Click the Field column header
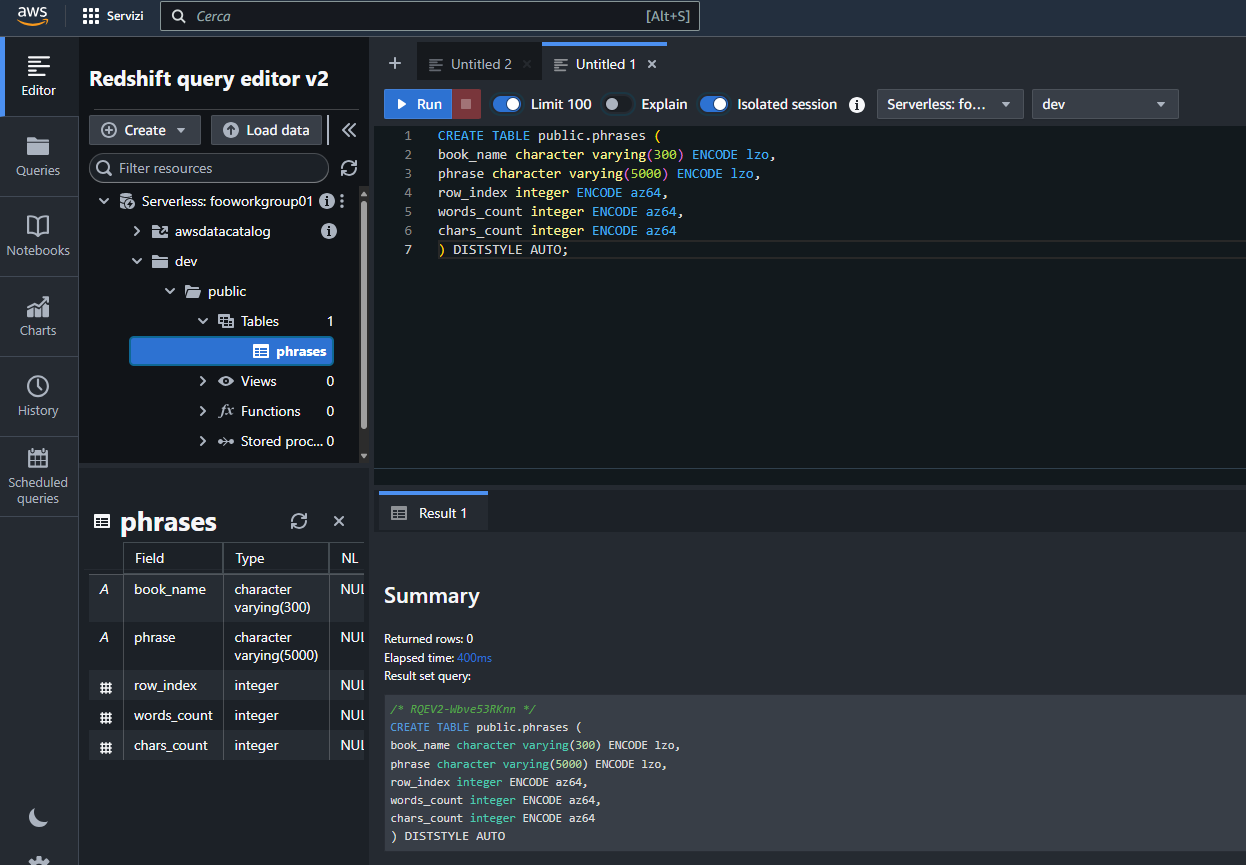Screen dimensions: 1246x865 [x=173, y=558]
